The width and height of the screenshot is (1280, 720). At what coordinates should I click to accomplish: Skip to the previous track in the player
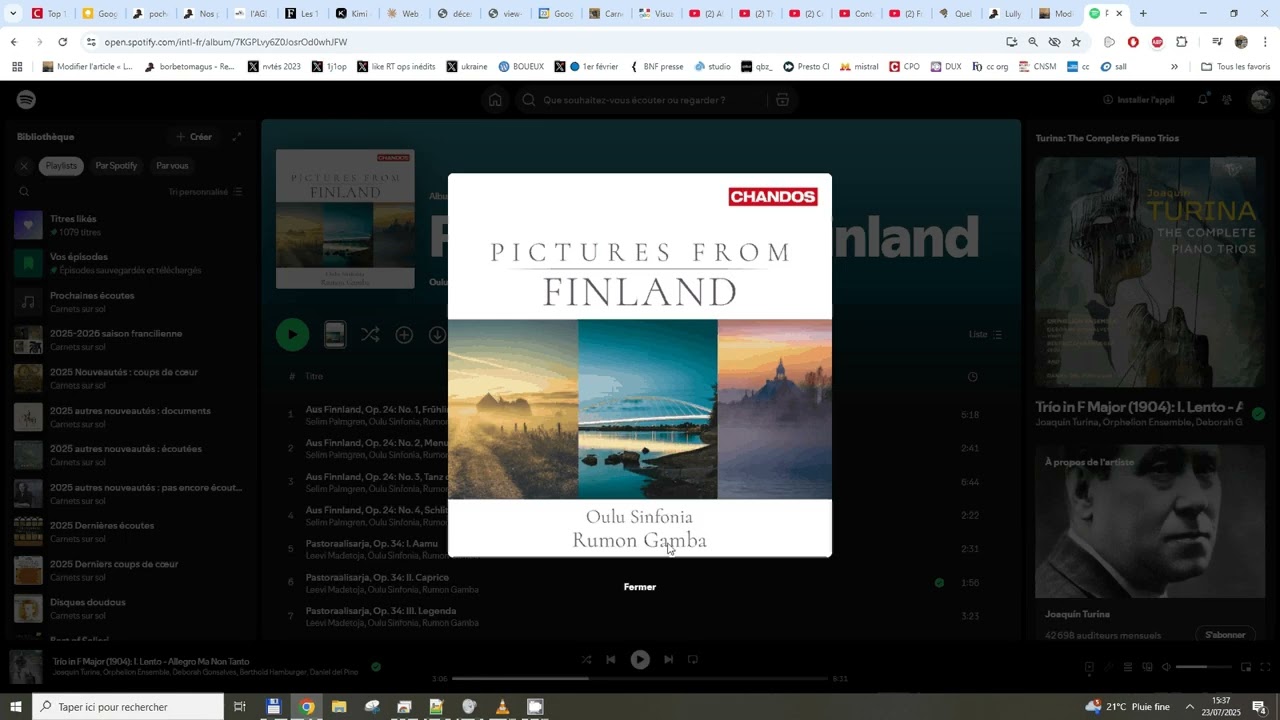(610, 659)
